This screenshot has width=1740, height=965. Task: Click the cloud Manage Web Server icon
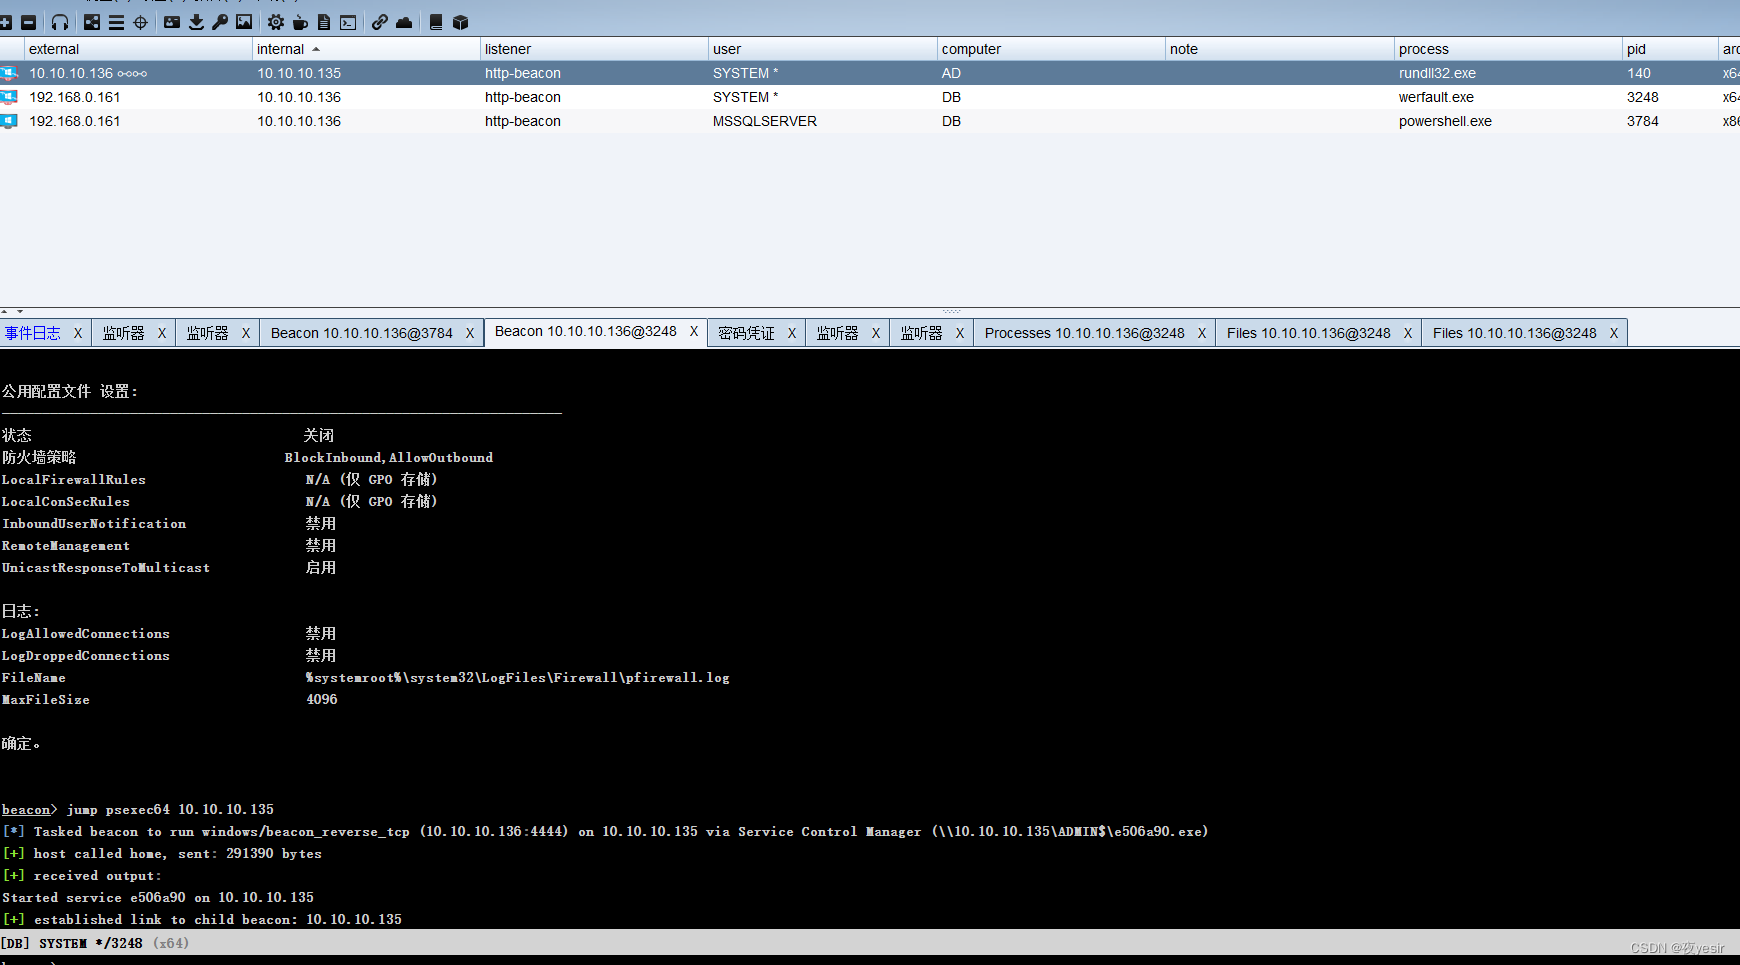click(x=404, y=22)
